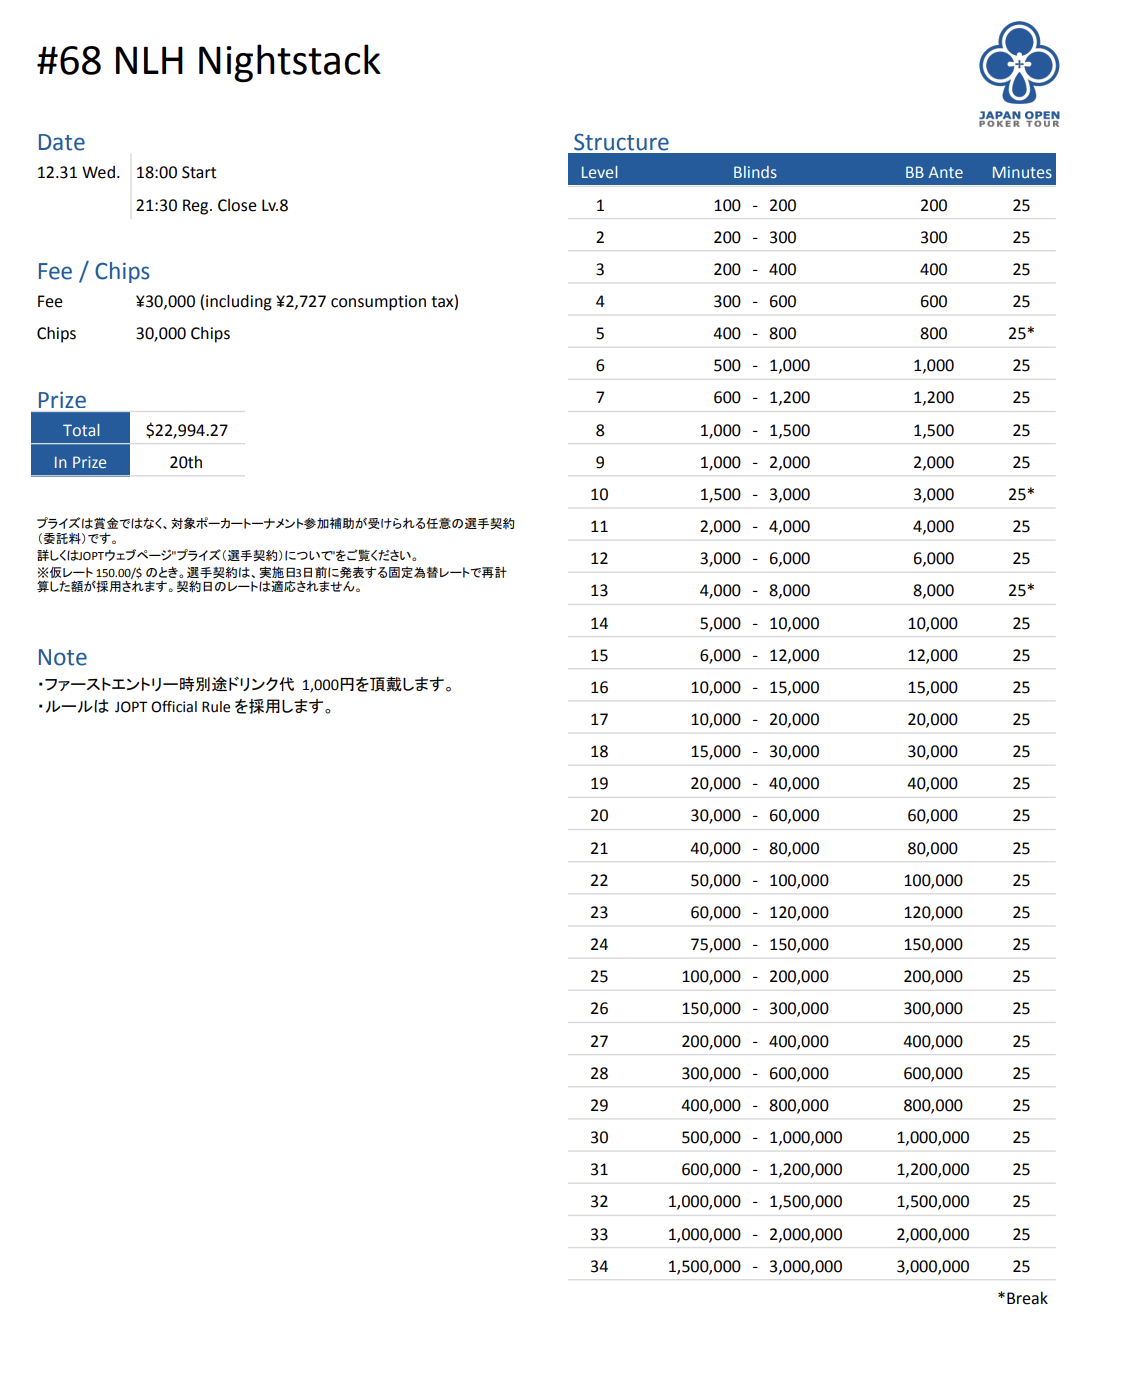Image resolution: width=1134 pixels, height=1386 pixels.
Task: Click the blue "Total" prize cell
Action: pos(81,430)
